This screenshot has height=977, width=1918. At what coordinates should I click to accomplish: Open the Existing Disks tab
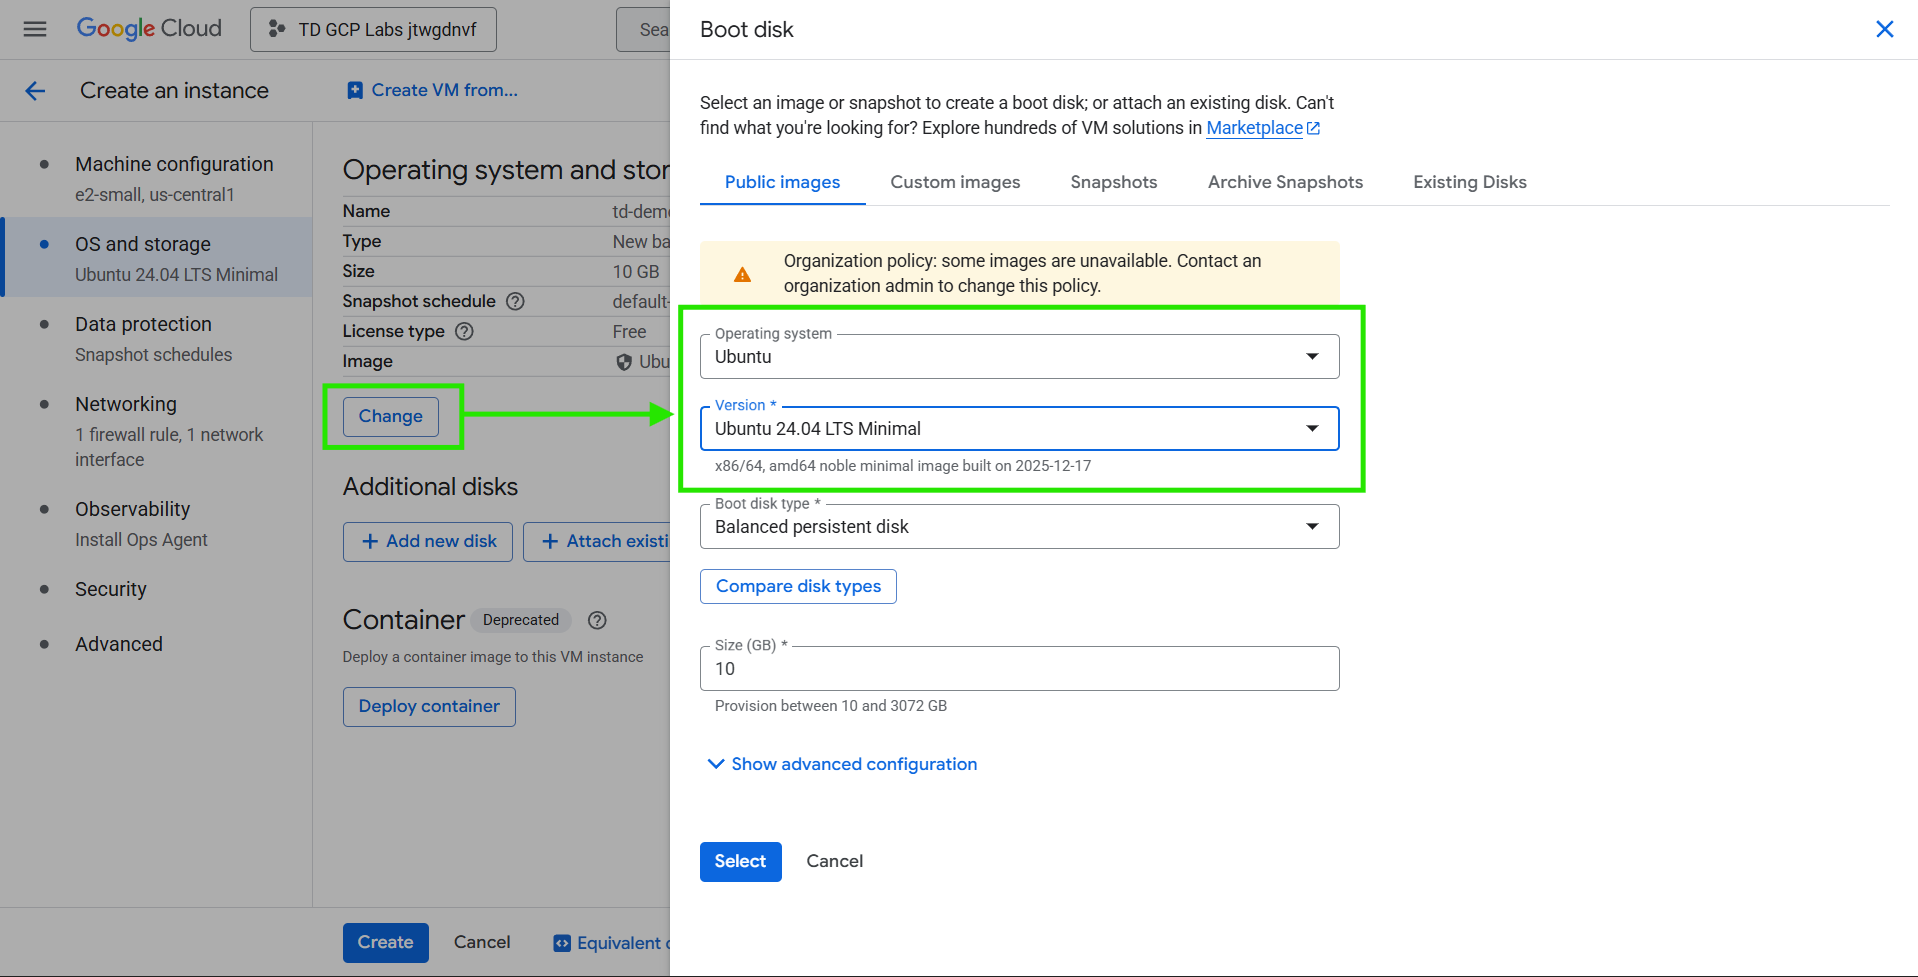point(1469,182)
